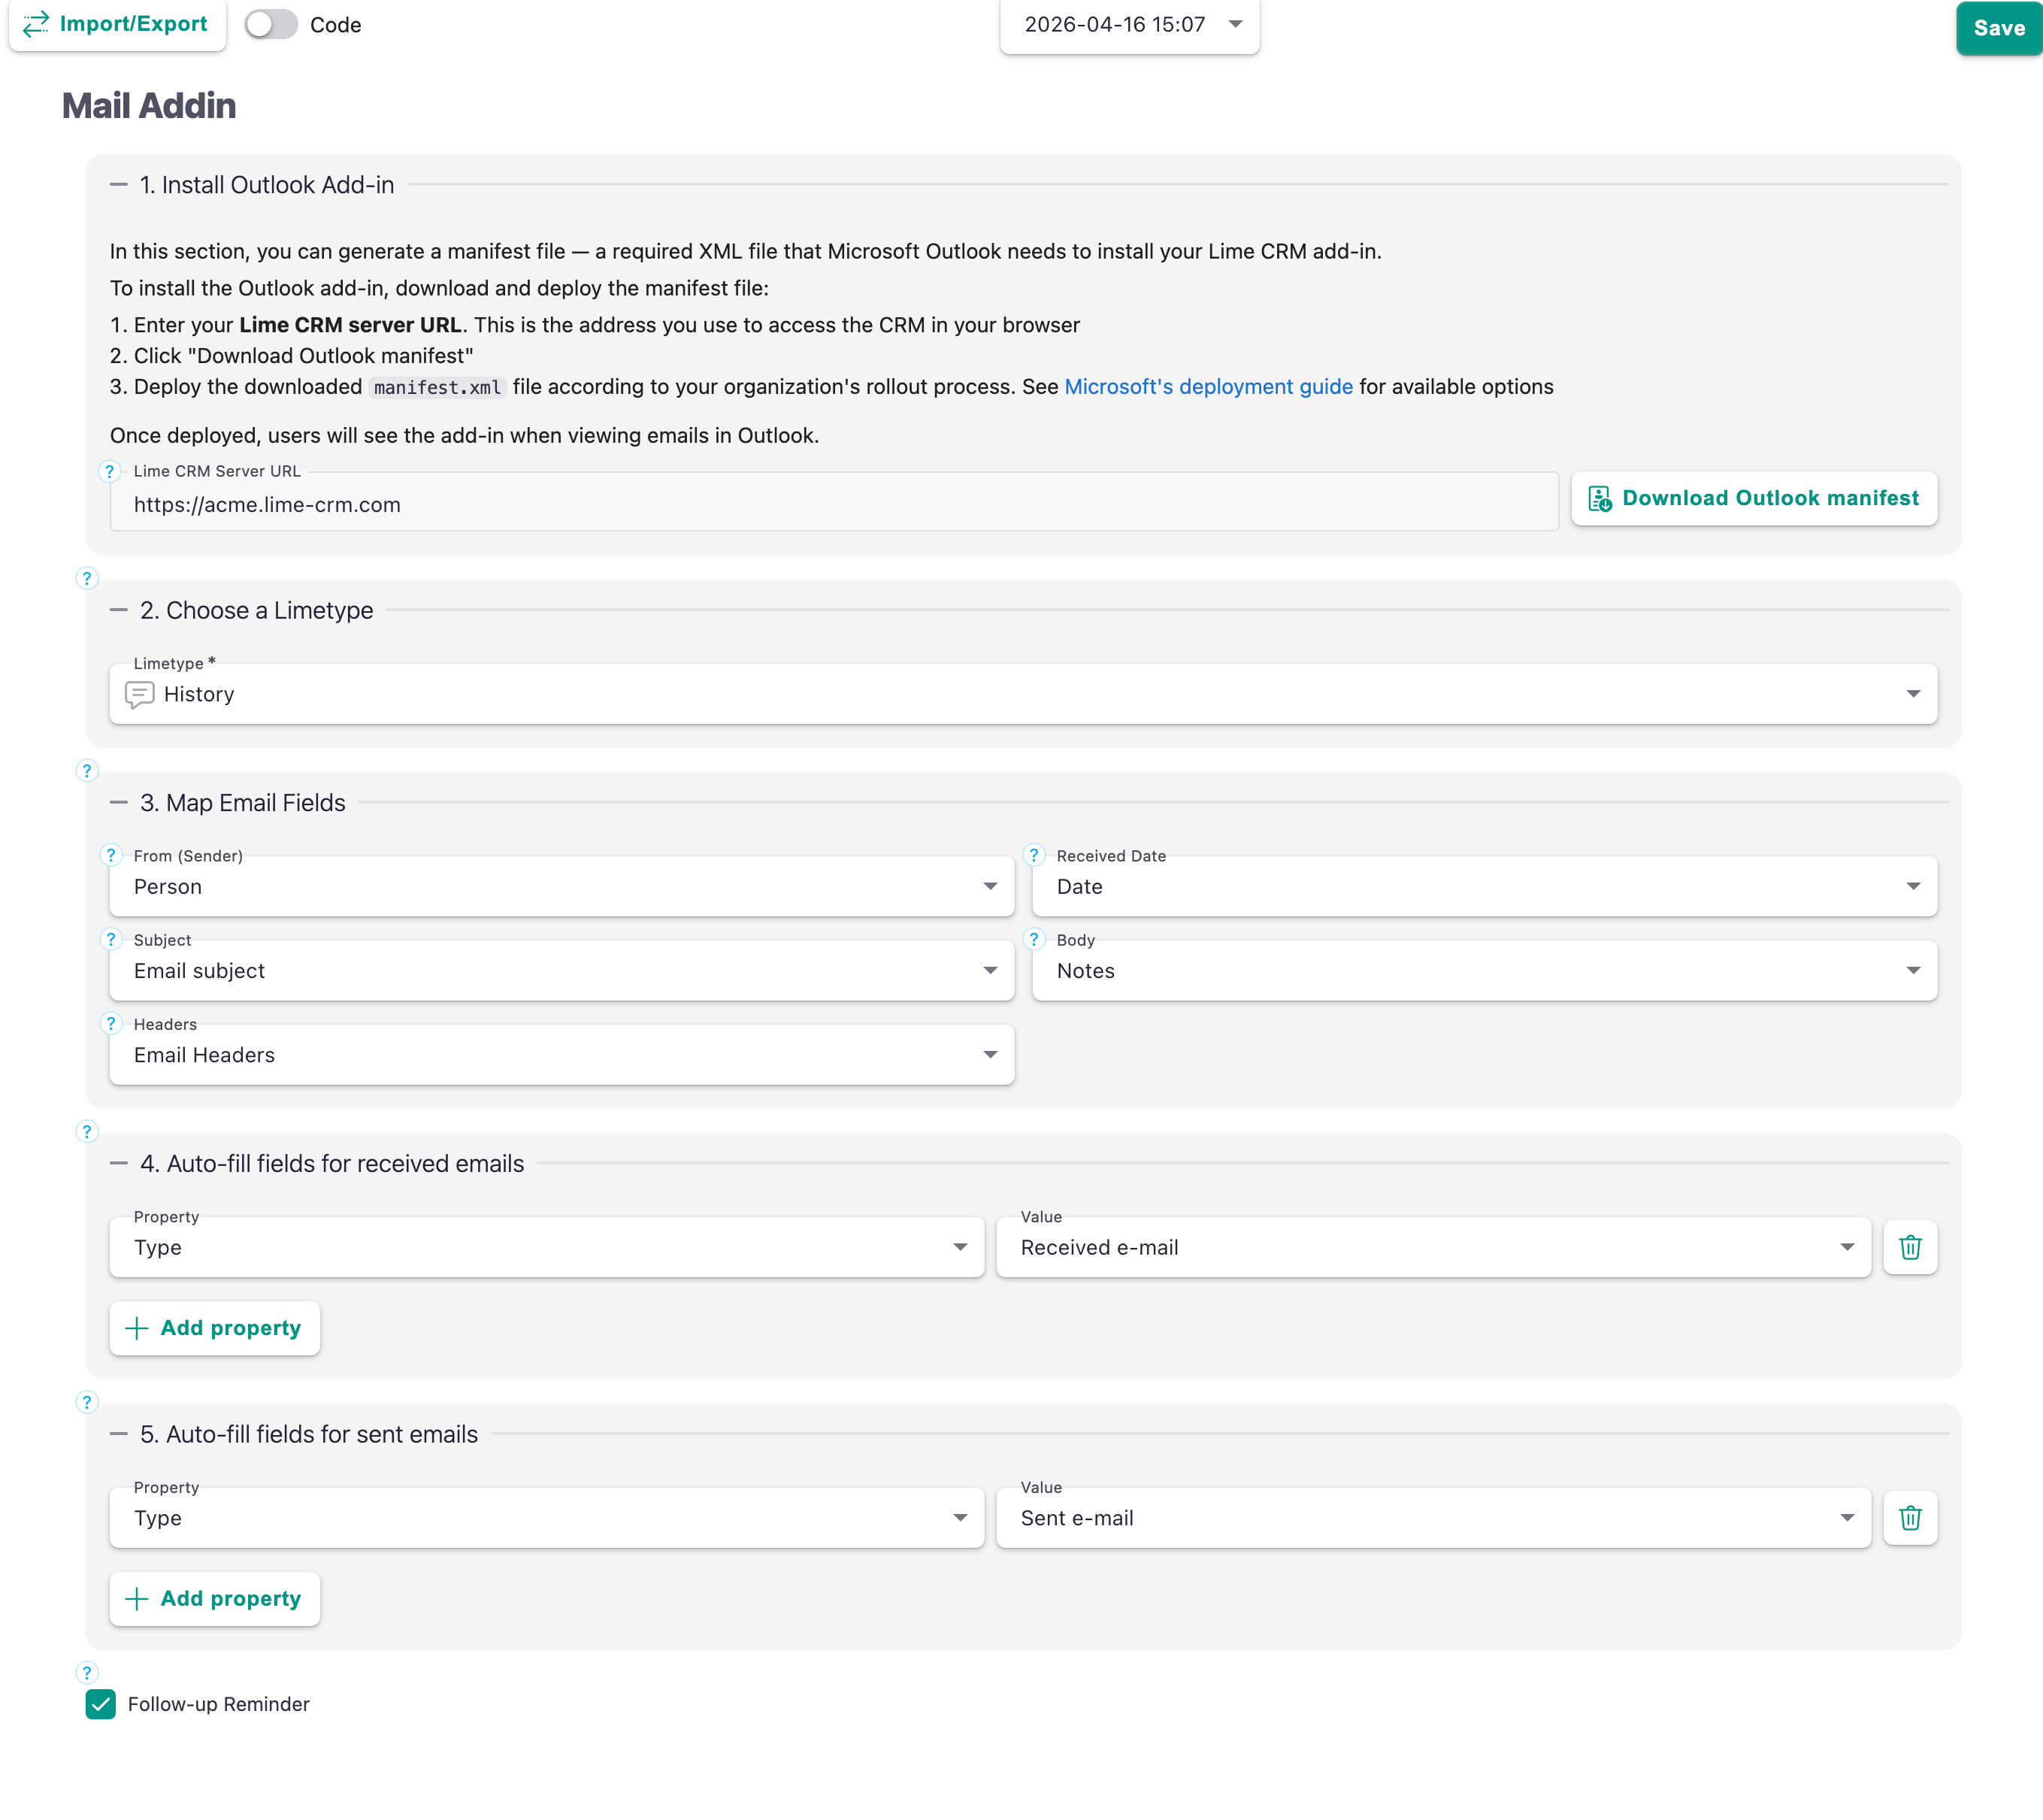
Task: Add property for sent emails
Action: click(x=215, y=1599)
